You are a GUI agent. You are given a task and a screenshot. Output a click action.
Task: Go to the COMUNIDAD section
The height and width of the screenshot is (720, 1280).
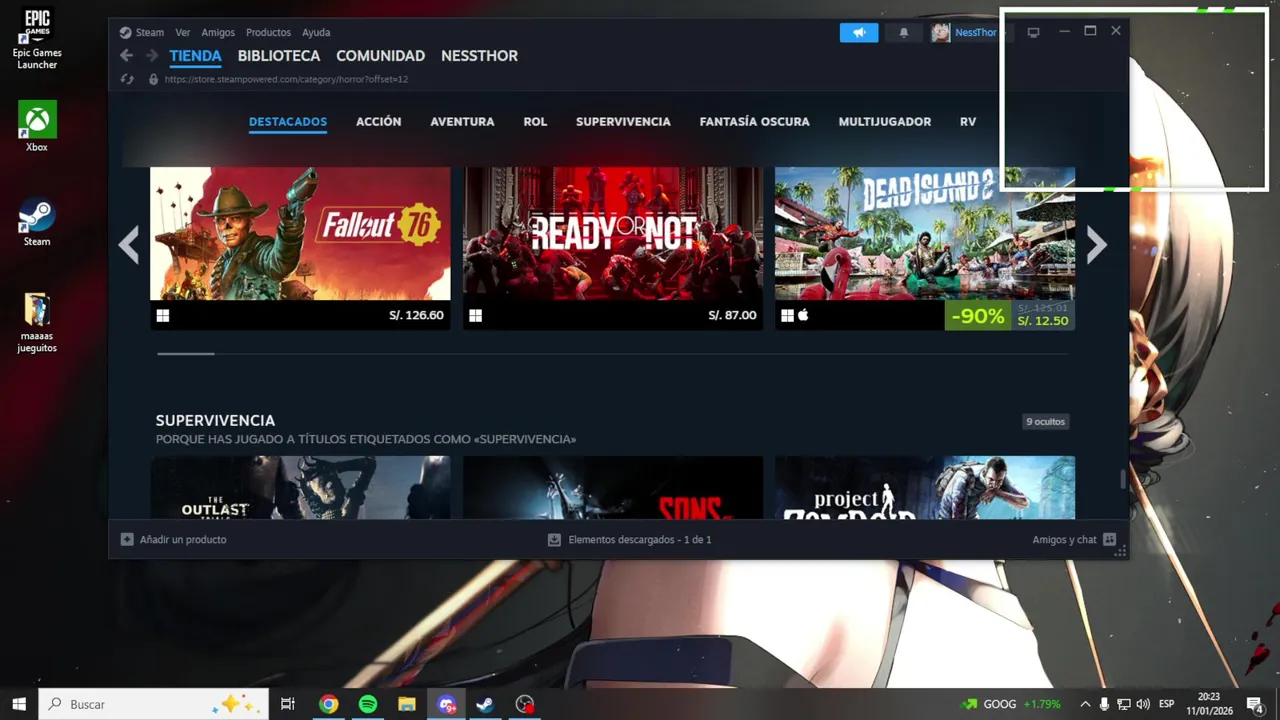pyautogui.click(x=380, y=56)
